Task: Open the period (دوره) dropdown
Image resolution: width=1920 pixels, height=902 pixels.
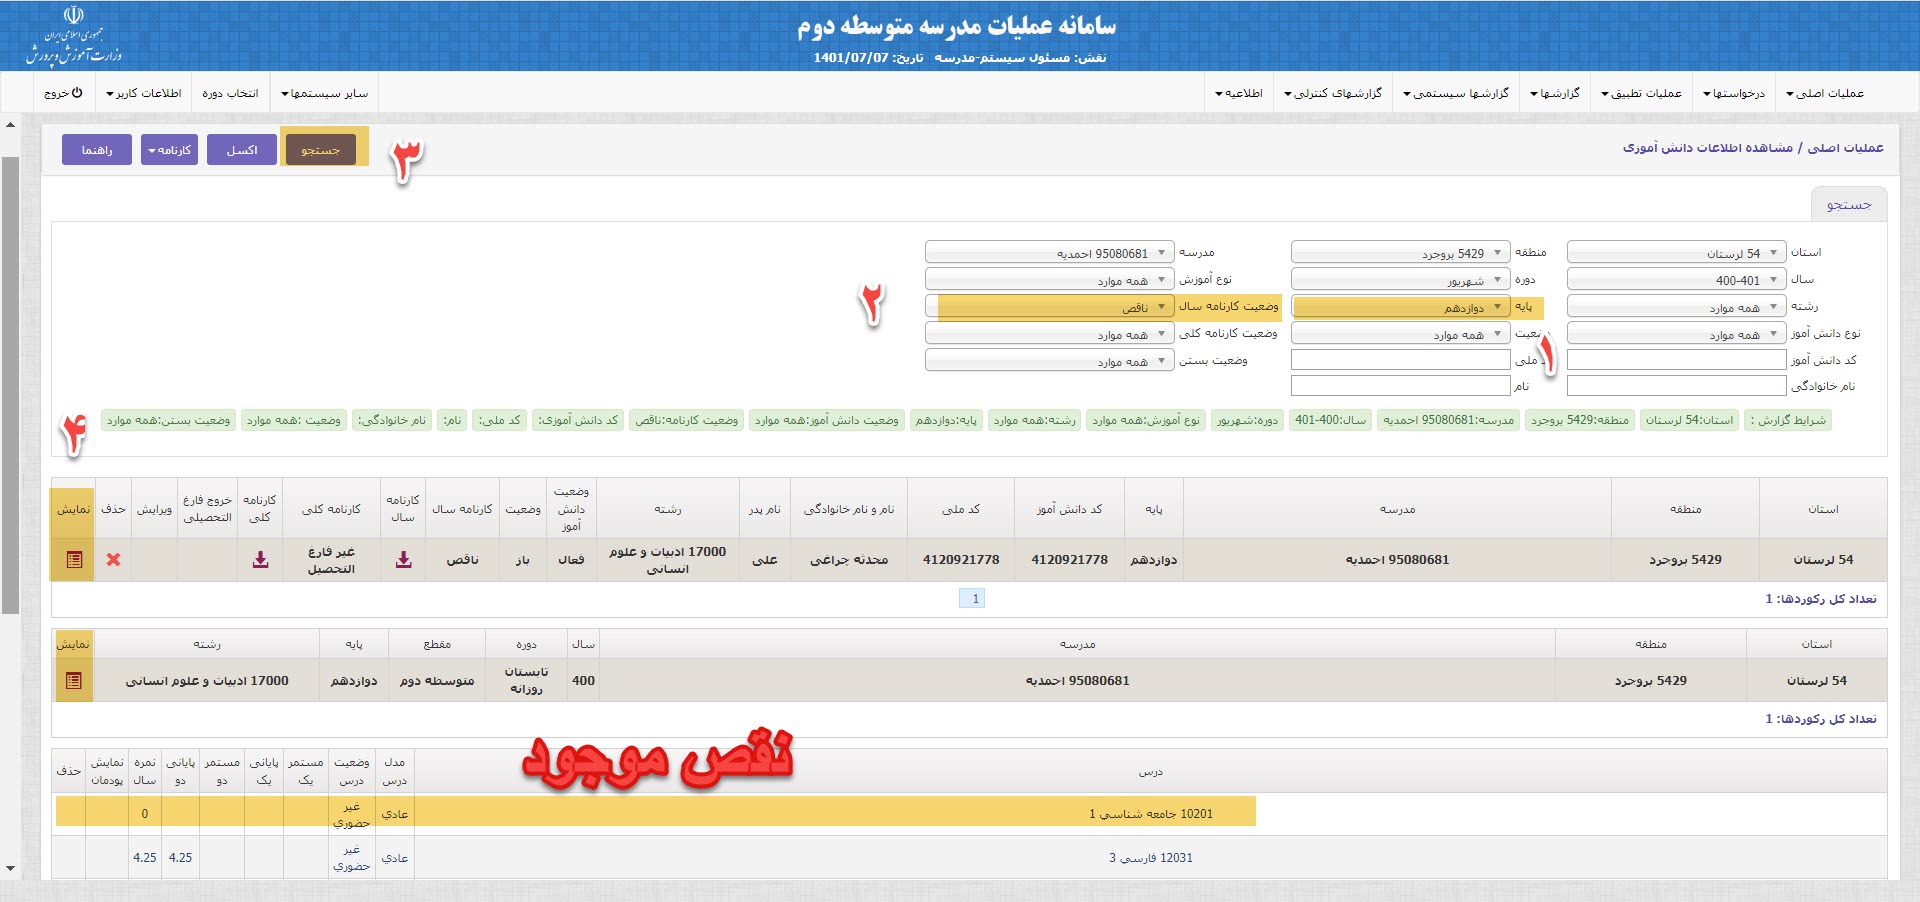Action: coord(1400,280)
